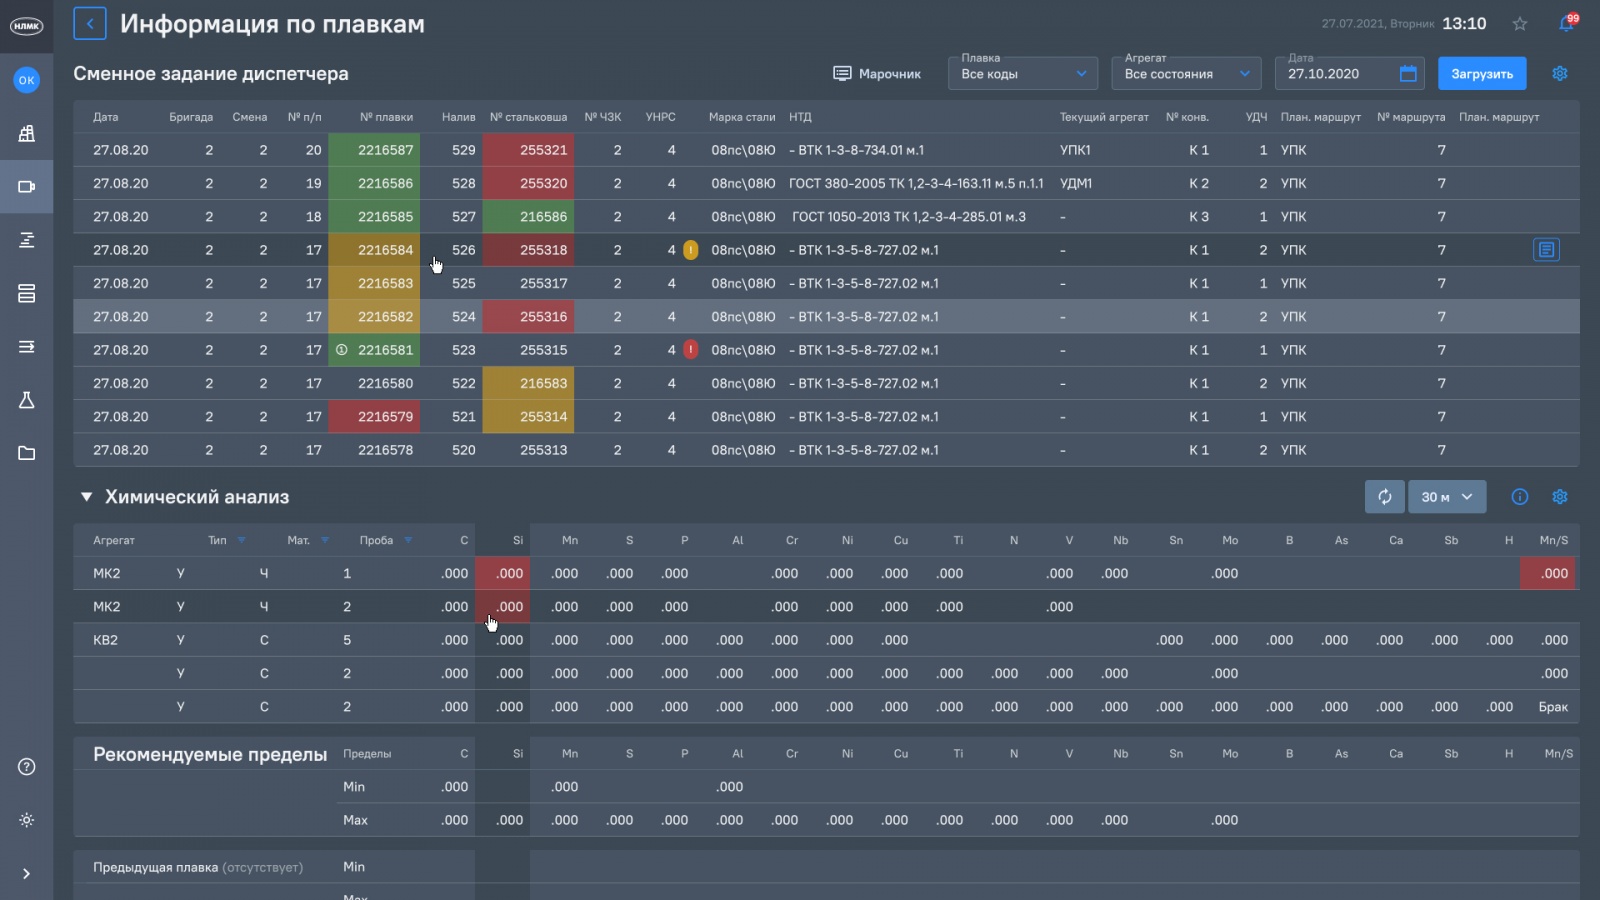Screen dimensions: 1600x900
Task: Refresh the chemical analysis data
Action: 1385,497
